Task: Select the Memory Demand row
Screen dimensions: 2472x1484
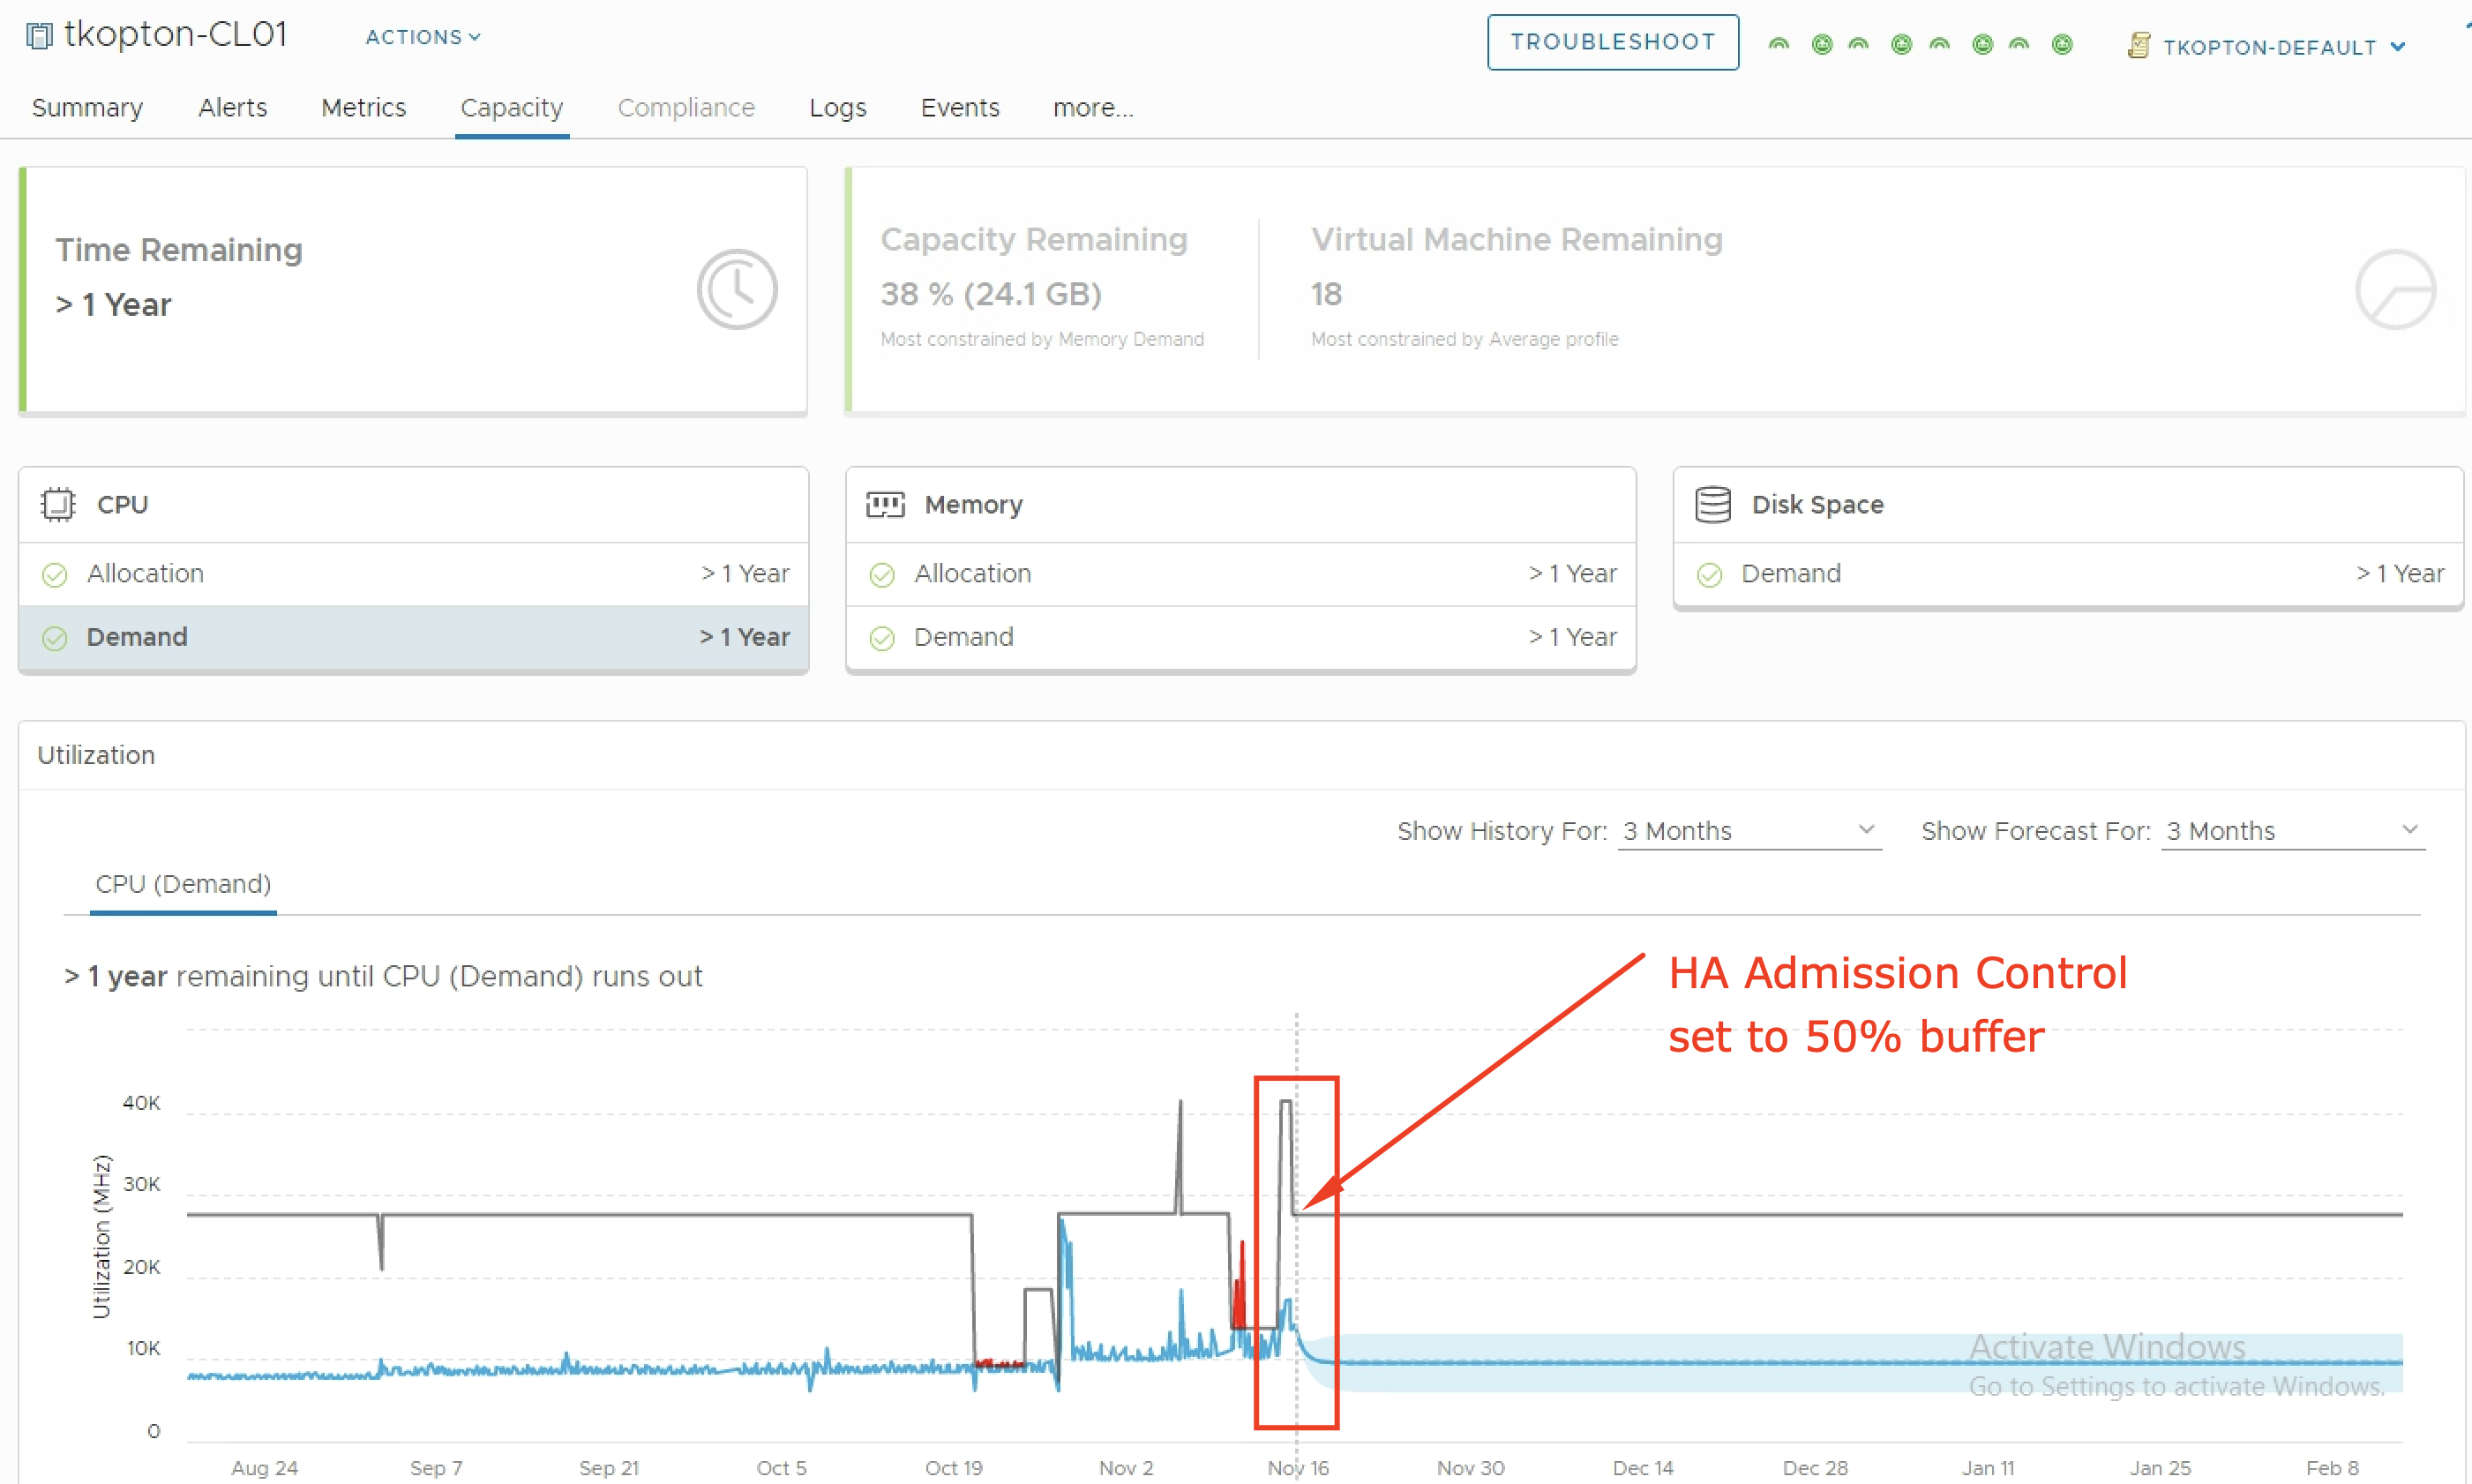Action: 1240,637
